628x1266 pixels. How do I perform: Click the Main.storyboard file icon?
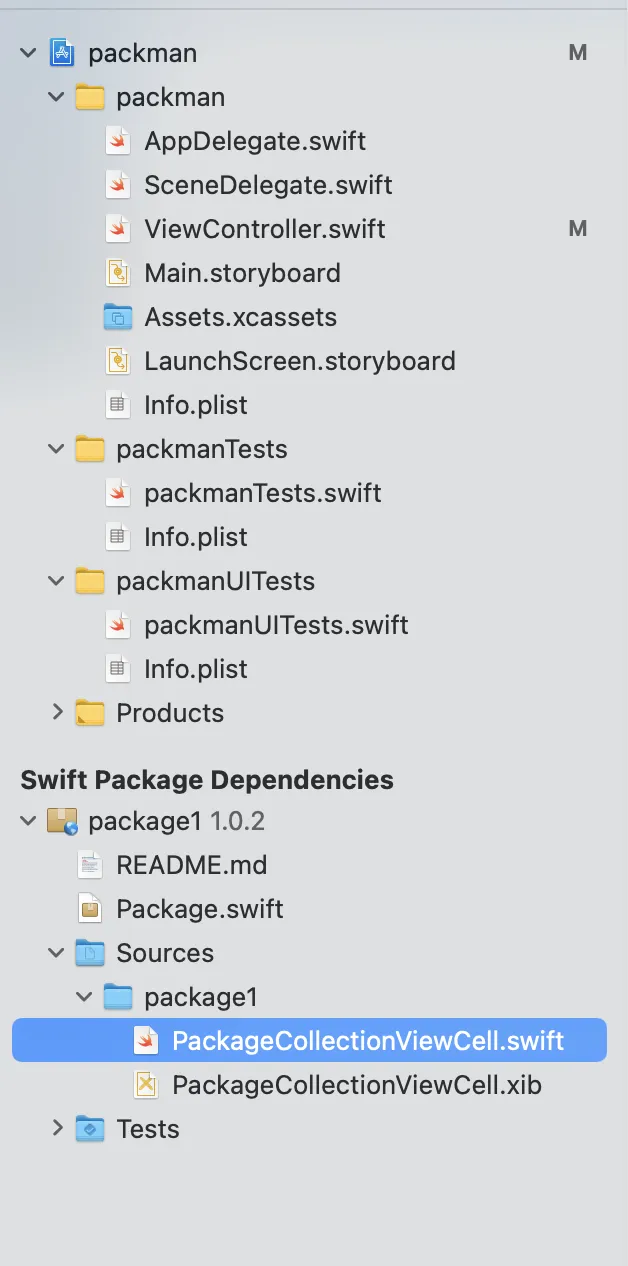click(x=119, y=273)
